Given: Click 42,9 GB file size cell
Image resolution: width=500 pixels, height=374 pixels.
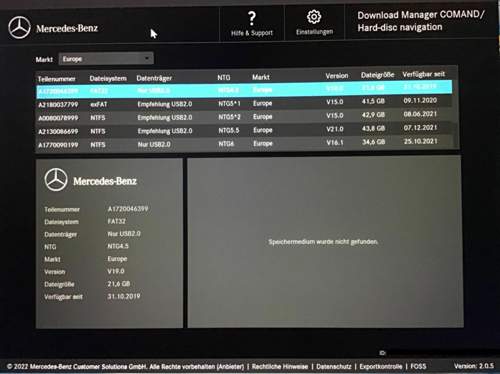Looking at the screenshot, I should pyautogui.click(x=373, y=115).
